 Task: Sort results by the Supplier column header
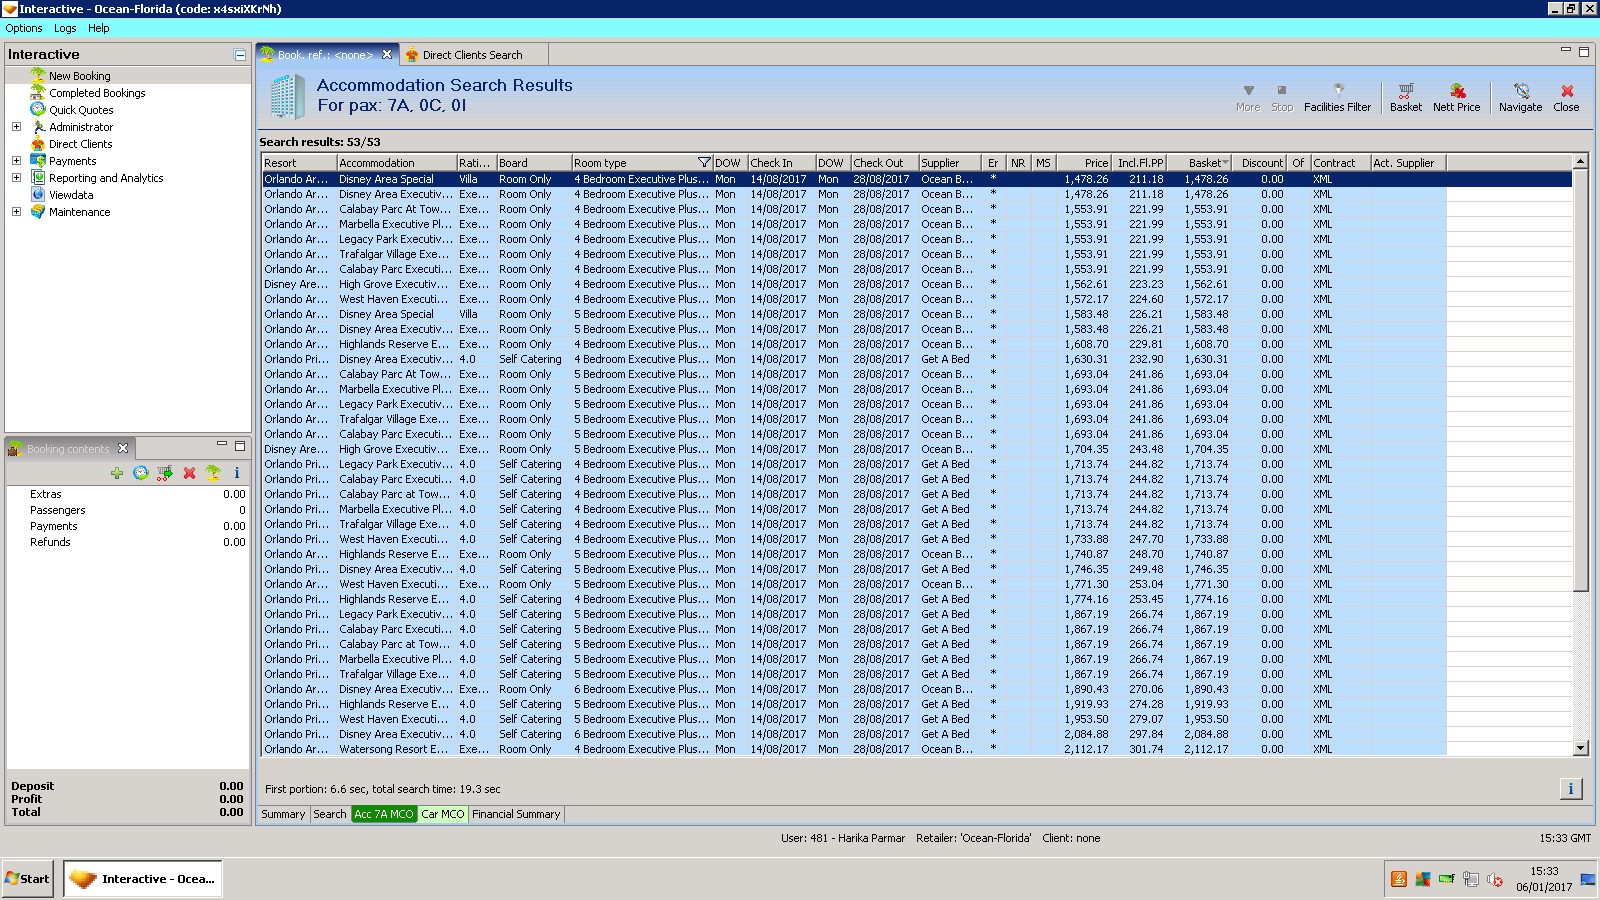(950, 163)
